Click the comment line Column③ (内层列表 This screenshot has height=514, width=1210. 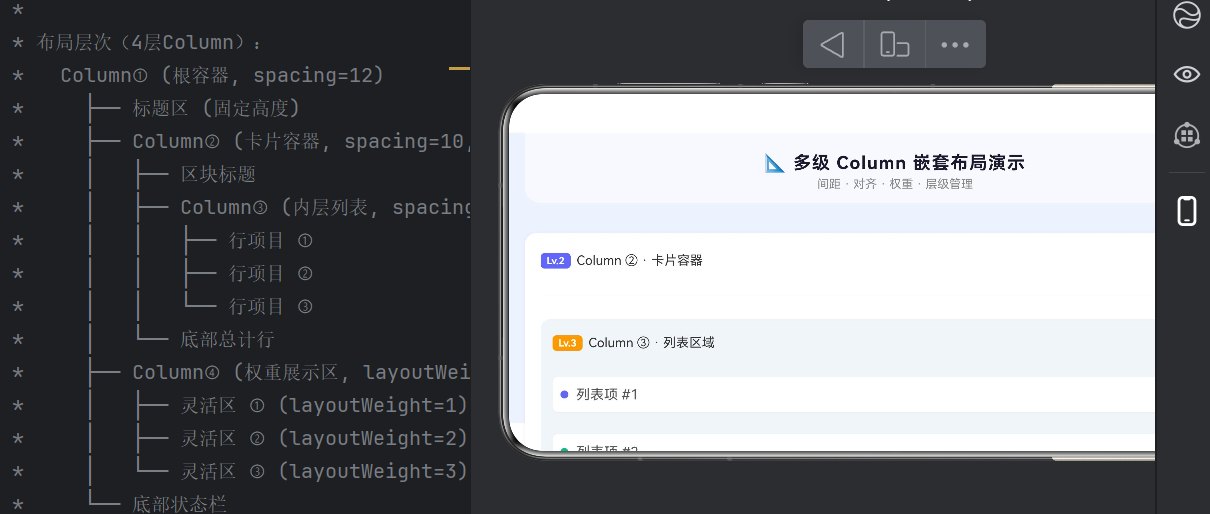click(324, 208)
